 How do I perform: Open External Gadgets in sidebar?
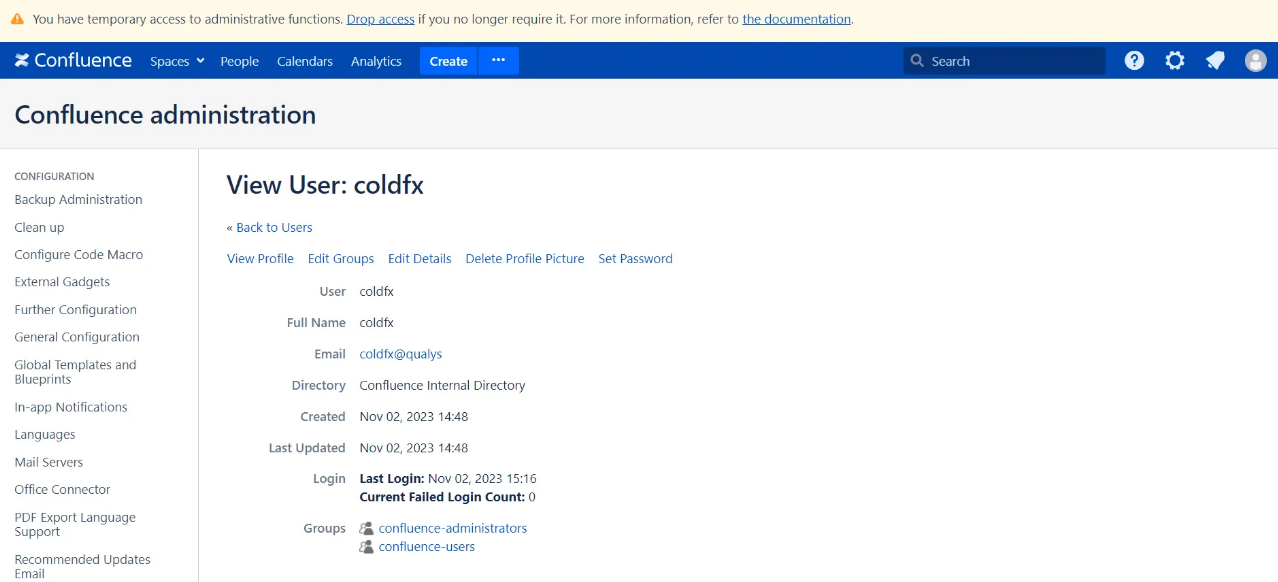(x=62, y=282)
